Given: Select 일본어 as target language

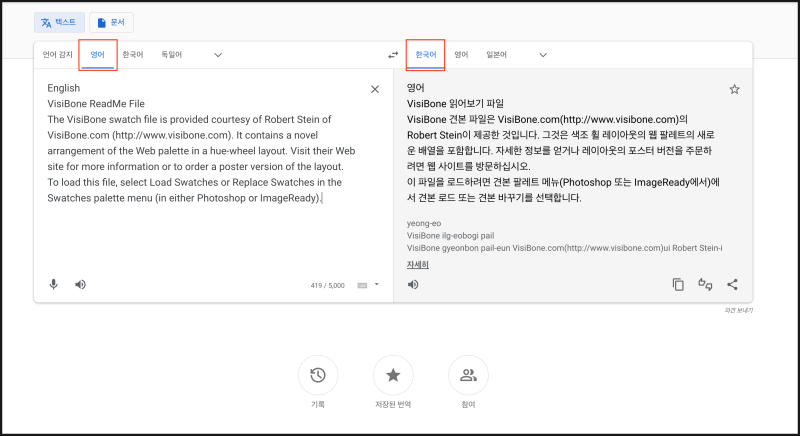Looking at the screenshot, I should point(496,55).
